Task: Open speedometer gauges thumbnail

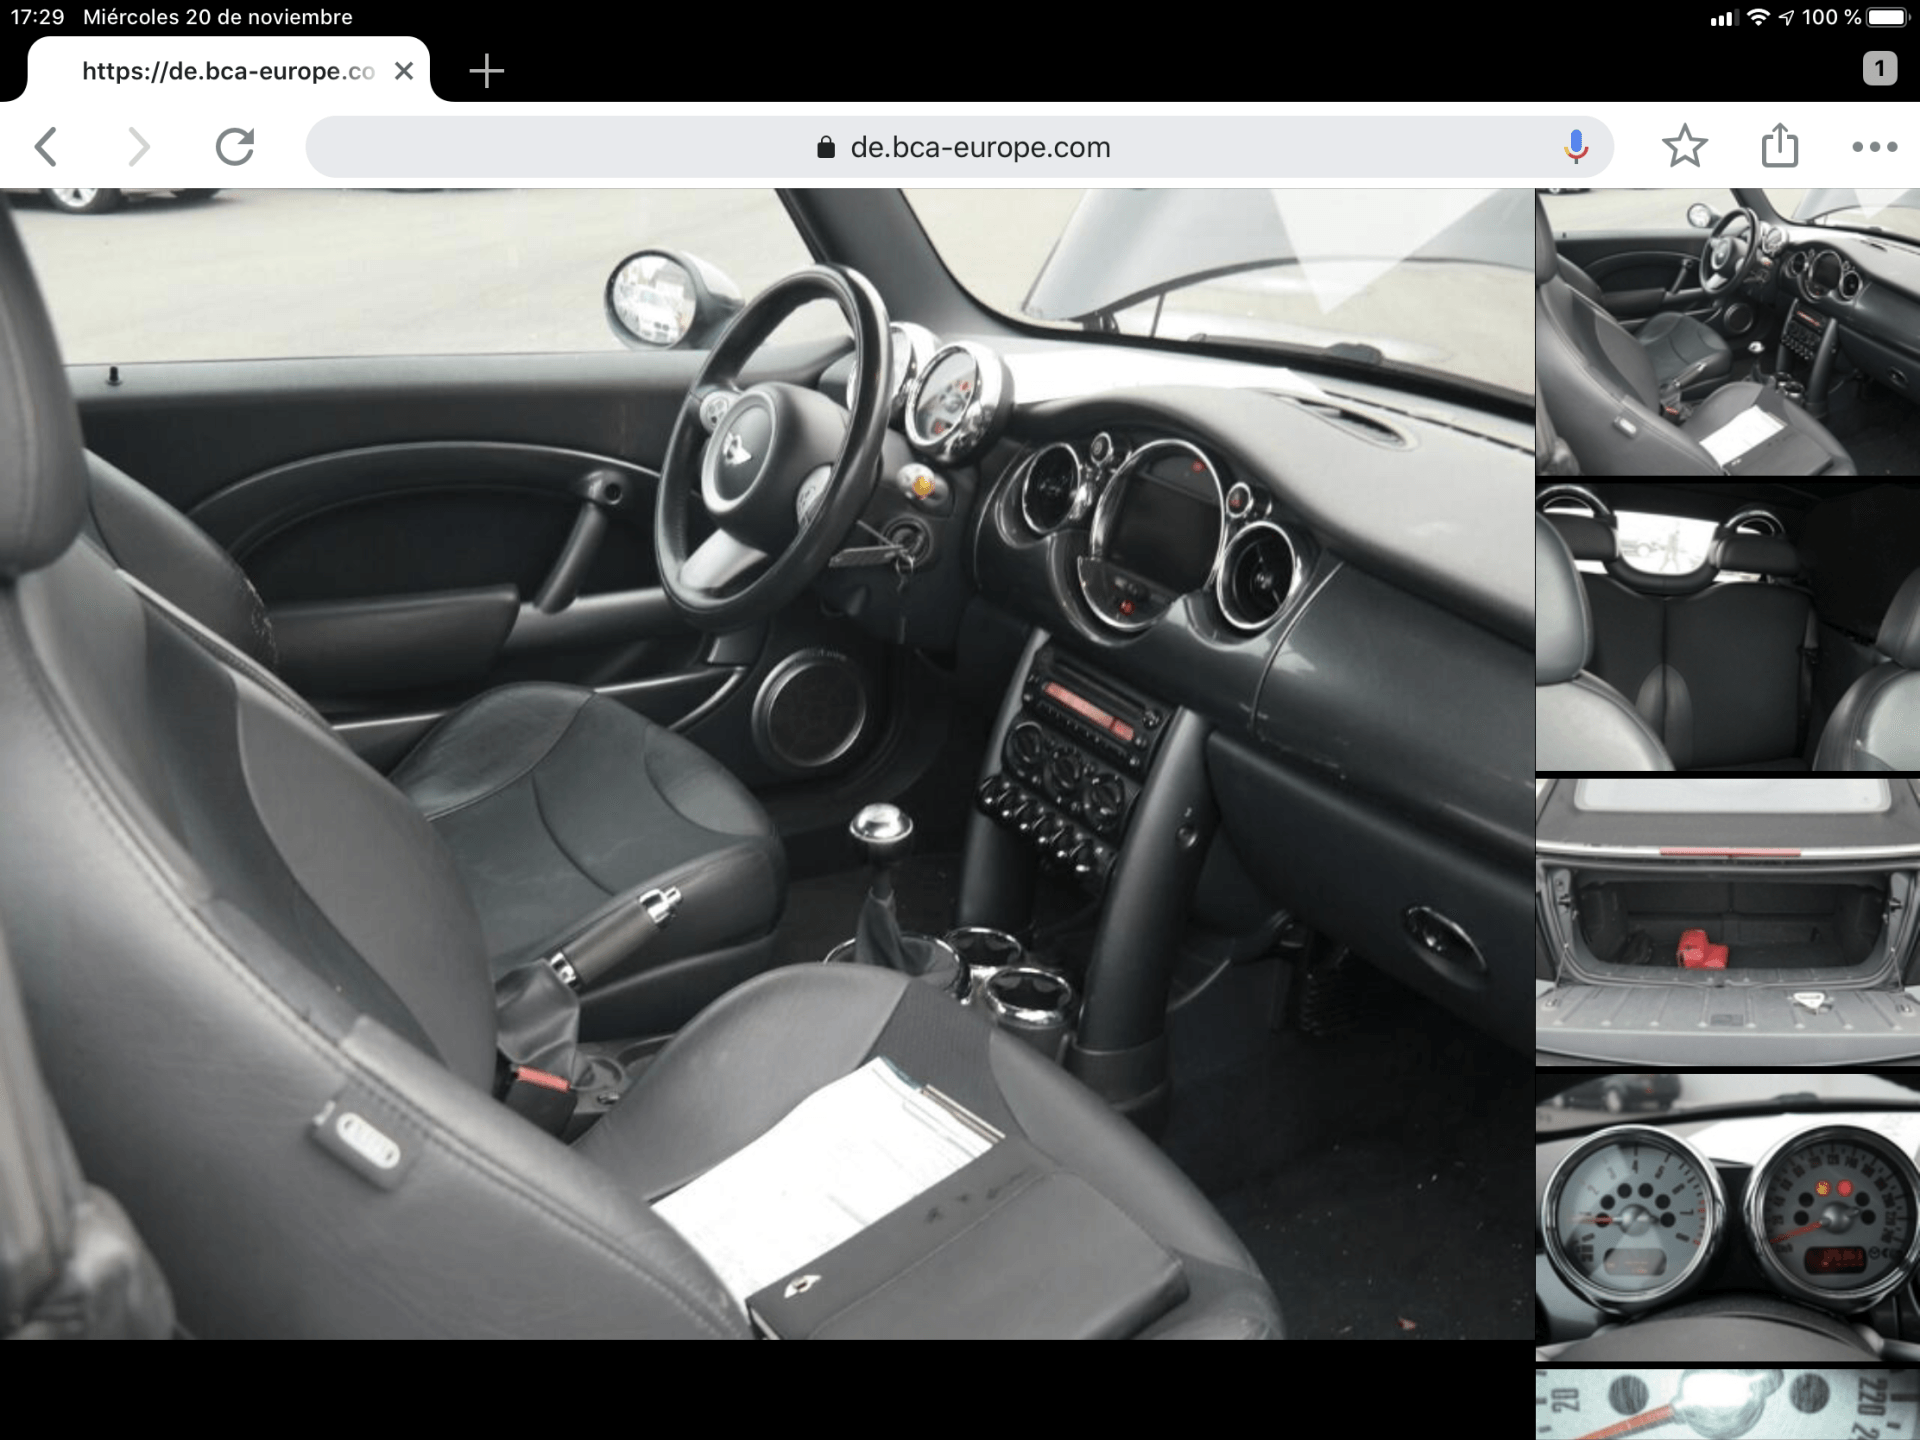Action: 1727,1218
